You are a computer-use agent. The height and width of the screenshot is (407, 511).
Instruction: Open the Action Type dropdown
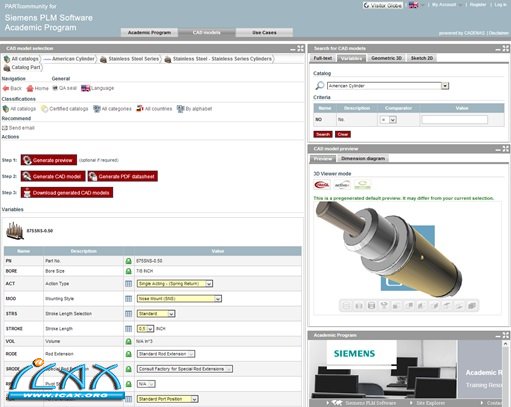point(175,284)
